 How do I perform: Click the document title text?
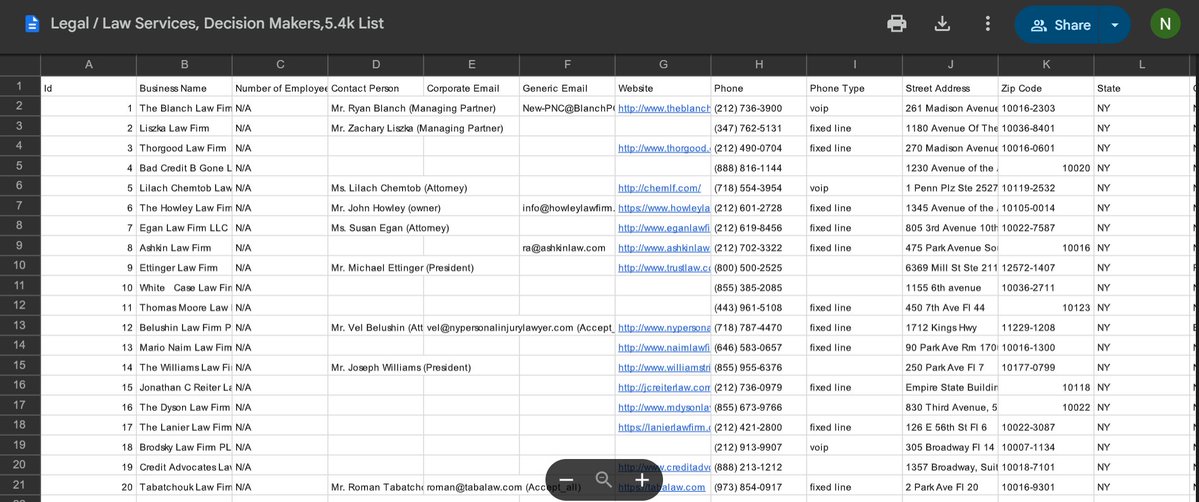(217, 24)
